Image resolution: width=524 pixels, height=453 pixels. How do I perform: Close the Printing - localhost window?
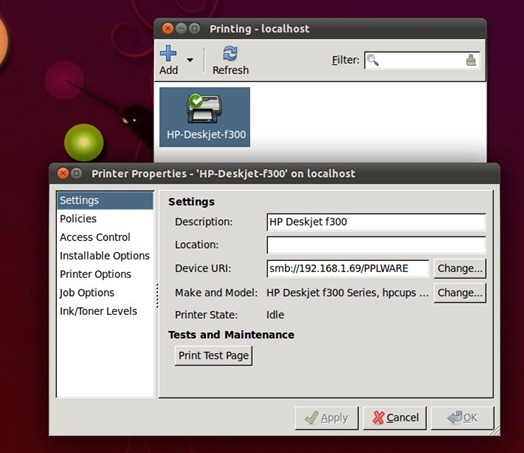(x=168, y=29)
